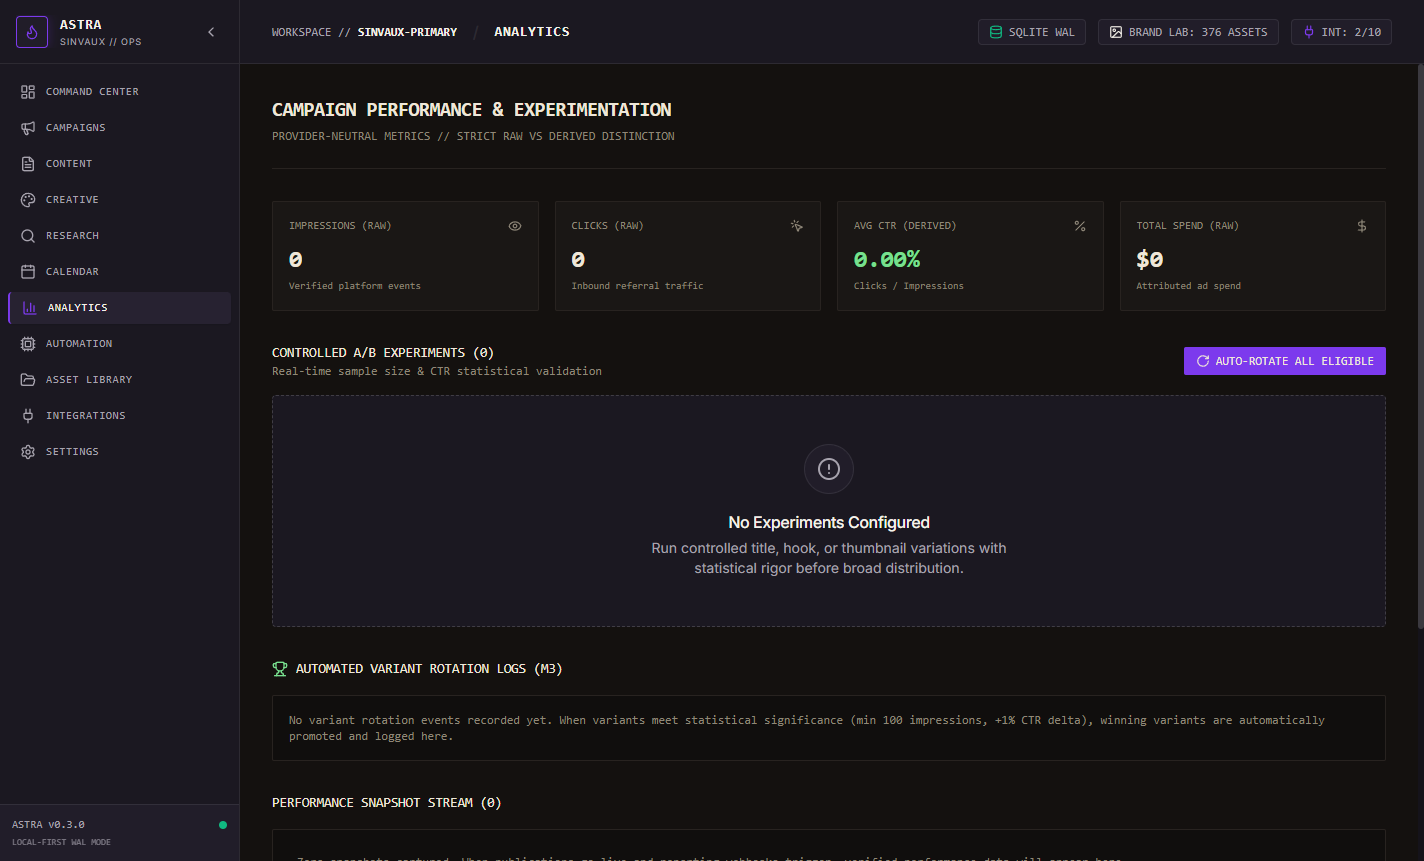Screen dimensions: 1424x861
Task: Click the Asset Library folder icon
Action: point(28,380)
